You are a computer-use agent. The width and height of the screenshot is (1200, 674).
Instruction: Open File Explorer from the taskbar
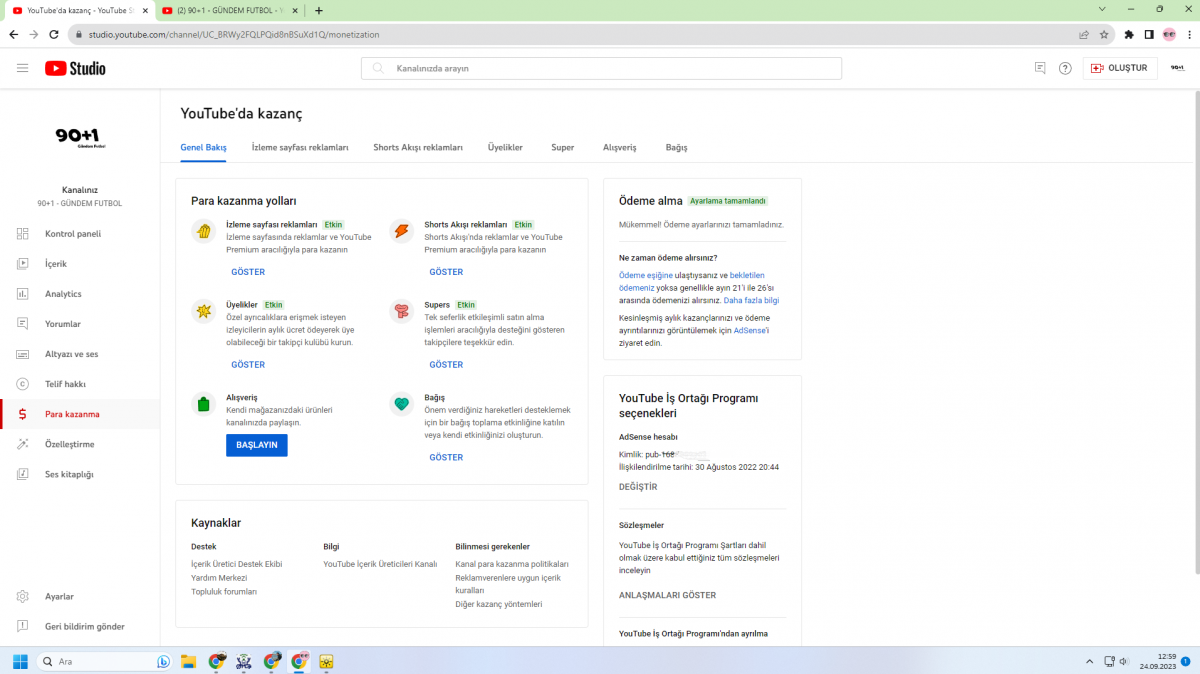(x=188, y=661)
